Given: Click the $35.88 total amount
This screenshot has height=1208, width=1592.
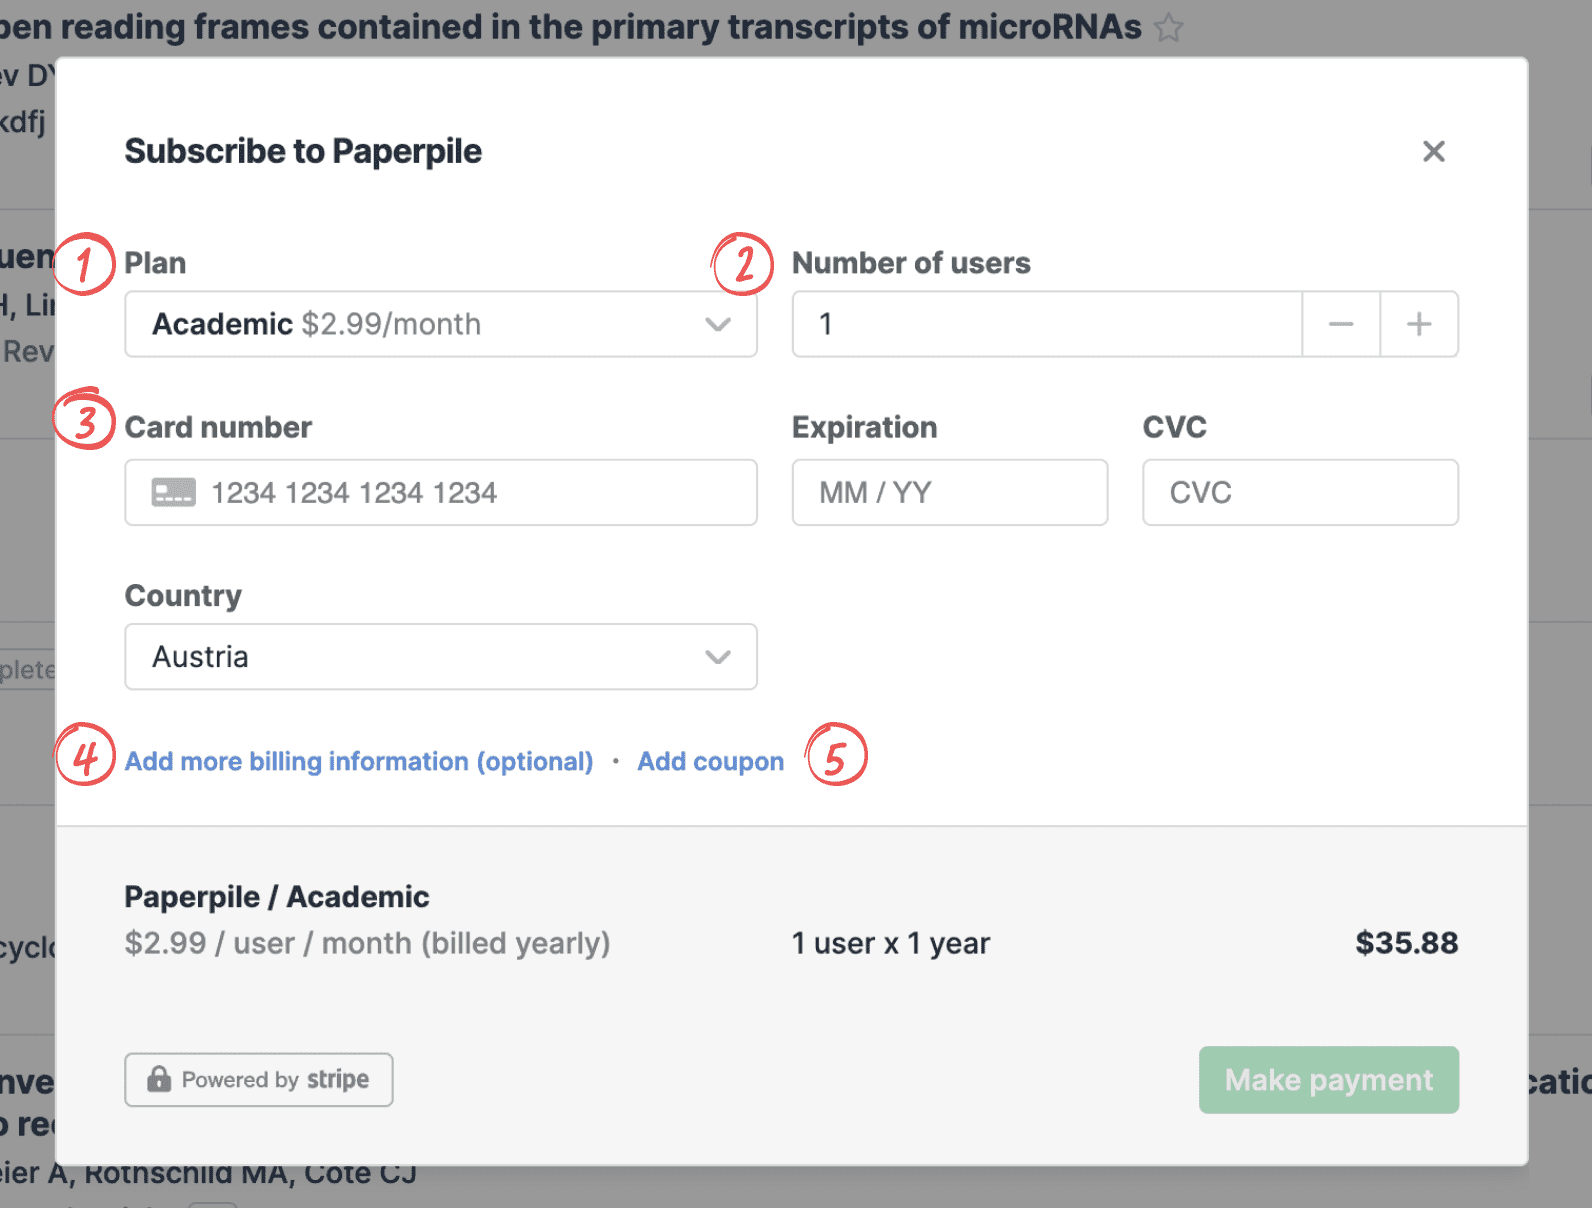Looking at the screenshot, I should 1406,943.
